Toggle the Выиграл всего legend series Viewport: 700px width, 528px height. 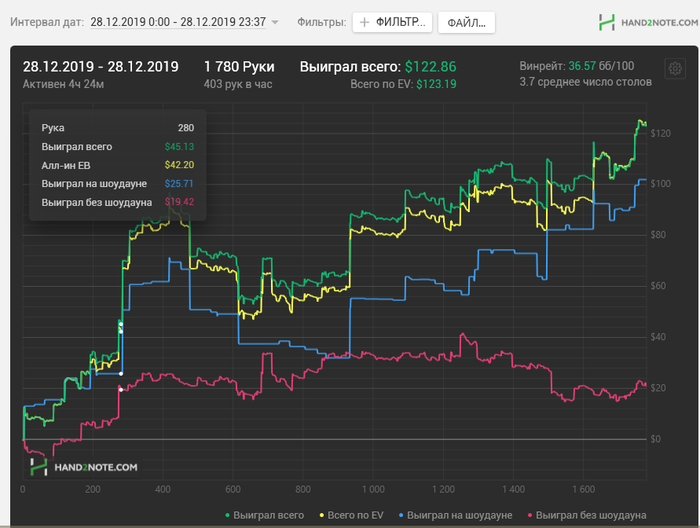264,515
